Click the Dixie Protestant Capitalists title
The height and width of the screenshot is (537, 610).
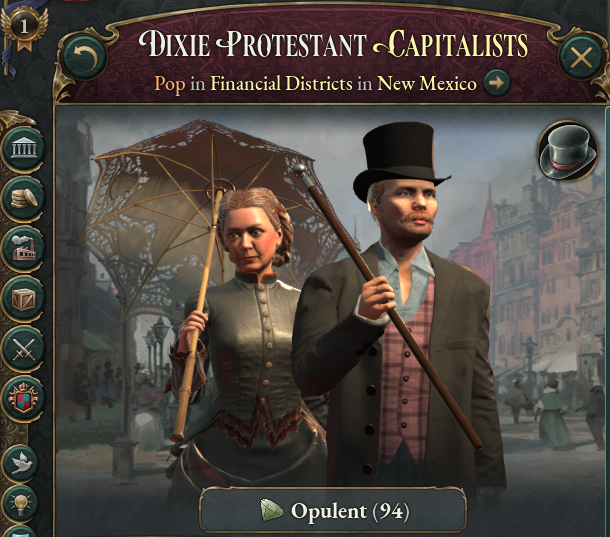333,44
